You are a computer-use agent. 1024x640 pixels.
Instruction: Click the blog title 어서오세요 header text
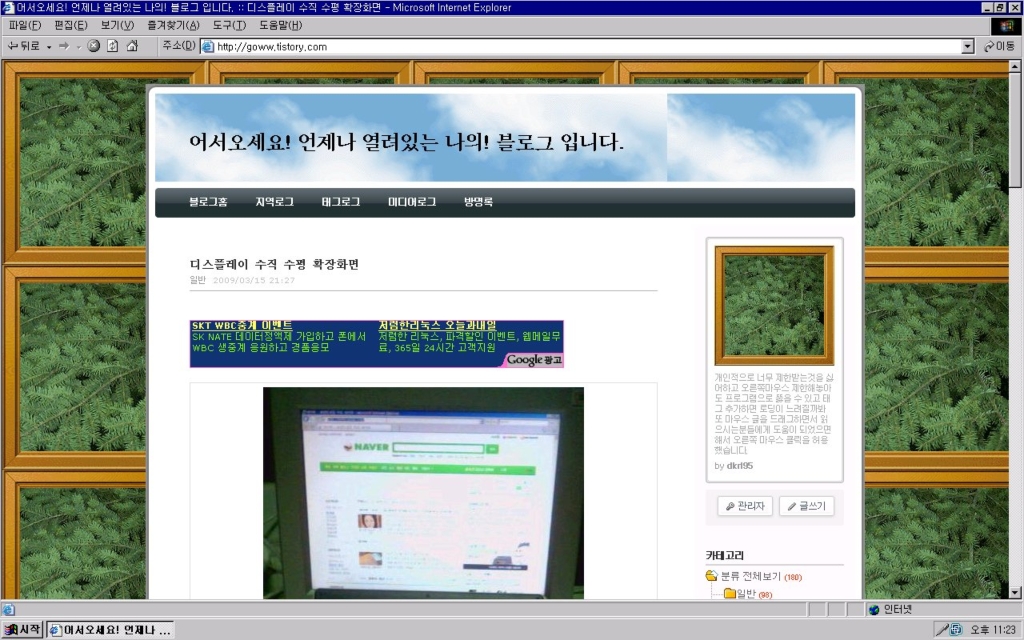(x=406, y=142)
